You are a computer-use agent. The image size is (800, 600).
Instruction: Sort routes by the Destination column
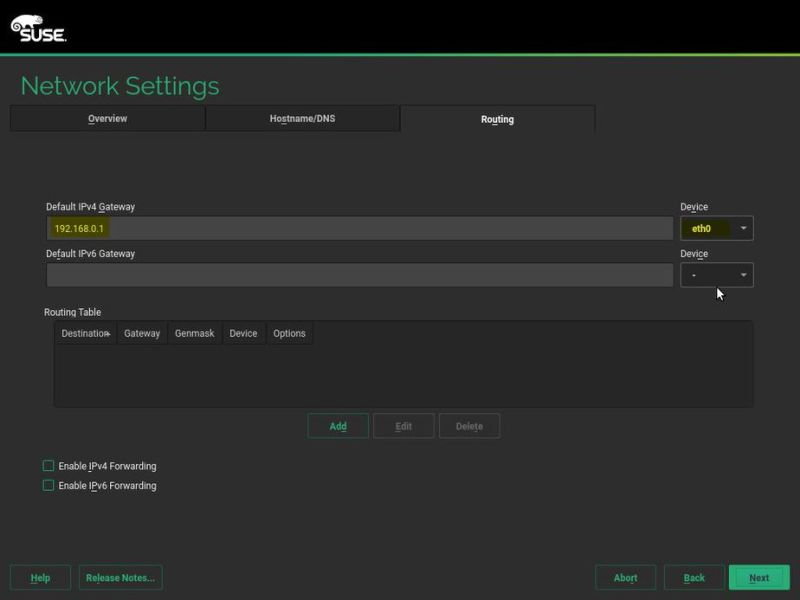click(85, 333)
